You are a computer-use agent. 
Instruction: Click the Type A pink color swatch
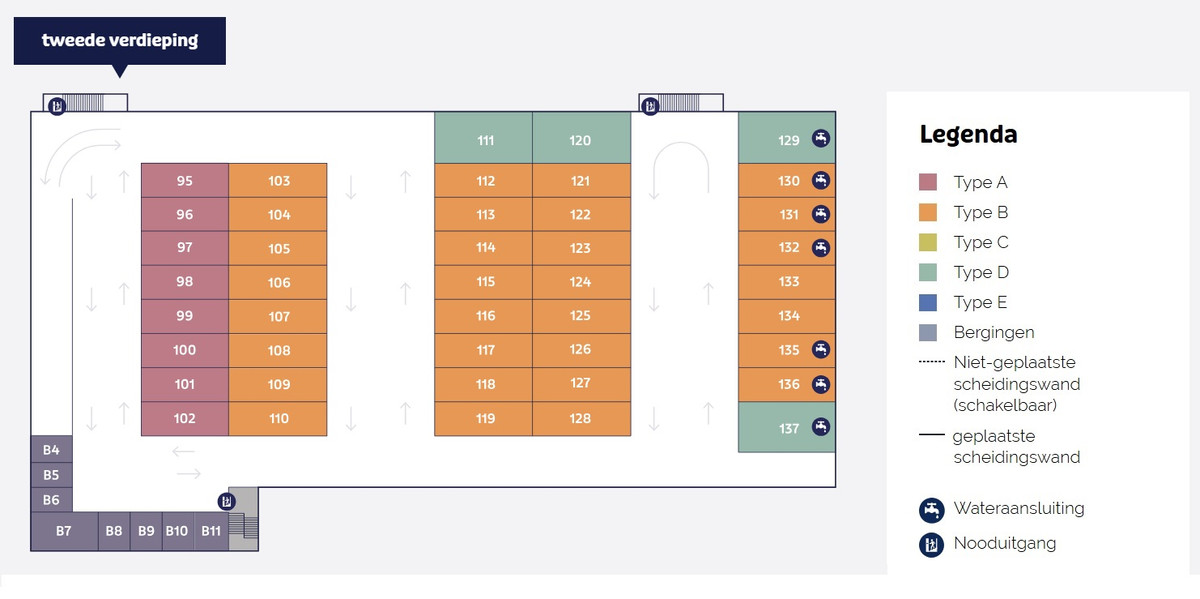tap(928, 182)
